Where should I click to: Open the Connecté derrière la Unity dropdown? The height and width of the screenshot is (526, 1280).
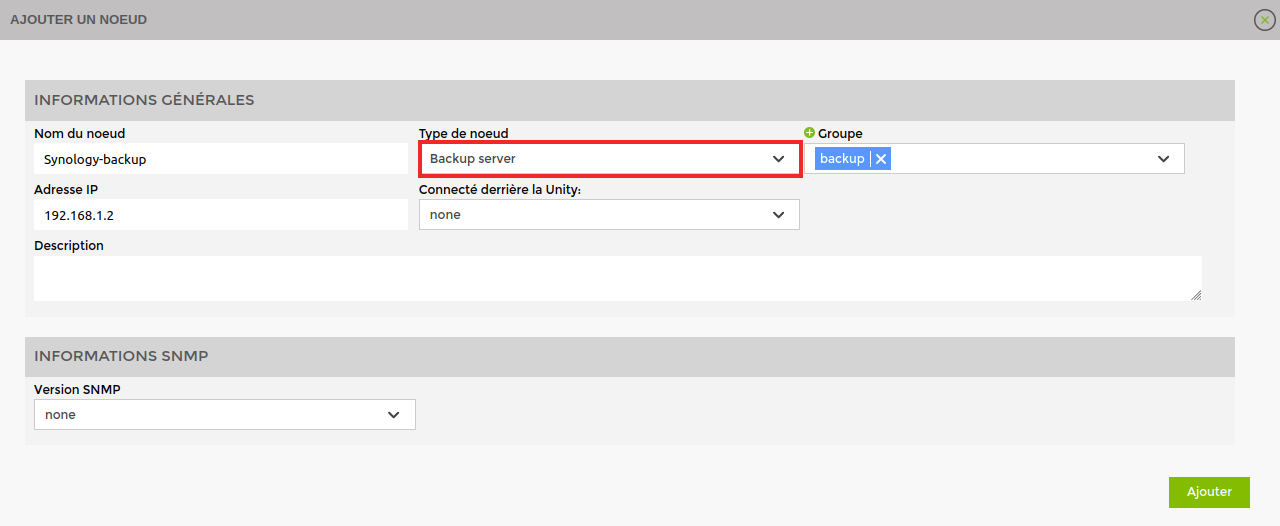tap(609, 215)
